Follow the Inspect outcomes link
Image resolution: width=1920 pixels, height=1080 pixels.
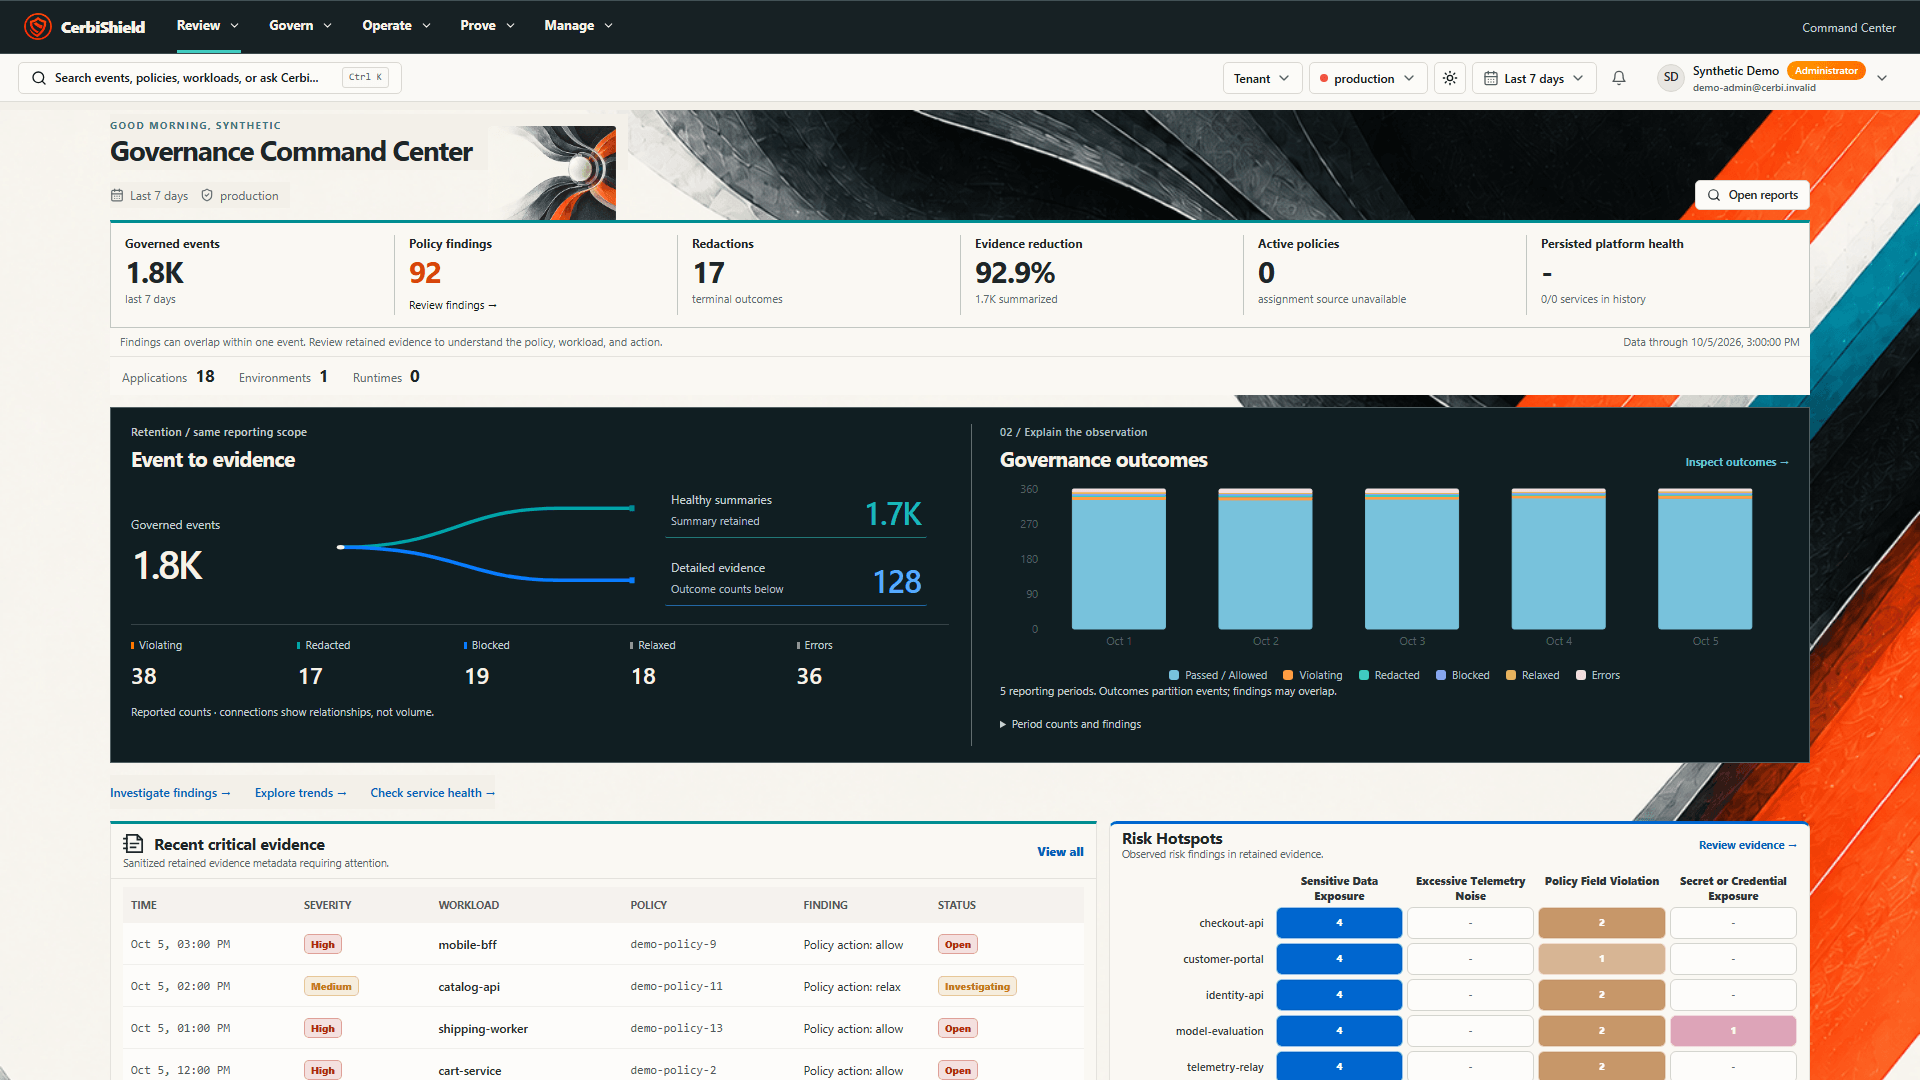point(1737,462)
